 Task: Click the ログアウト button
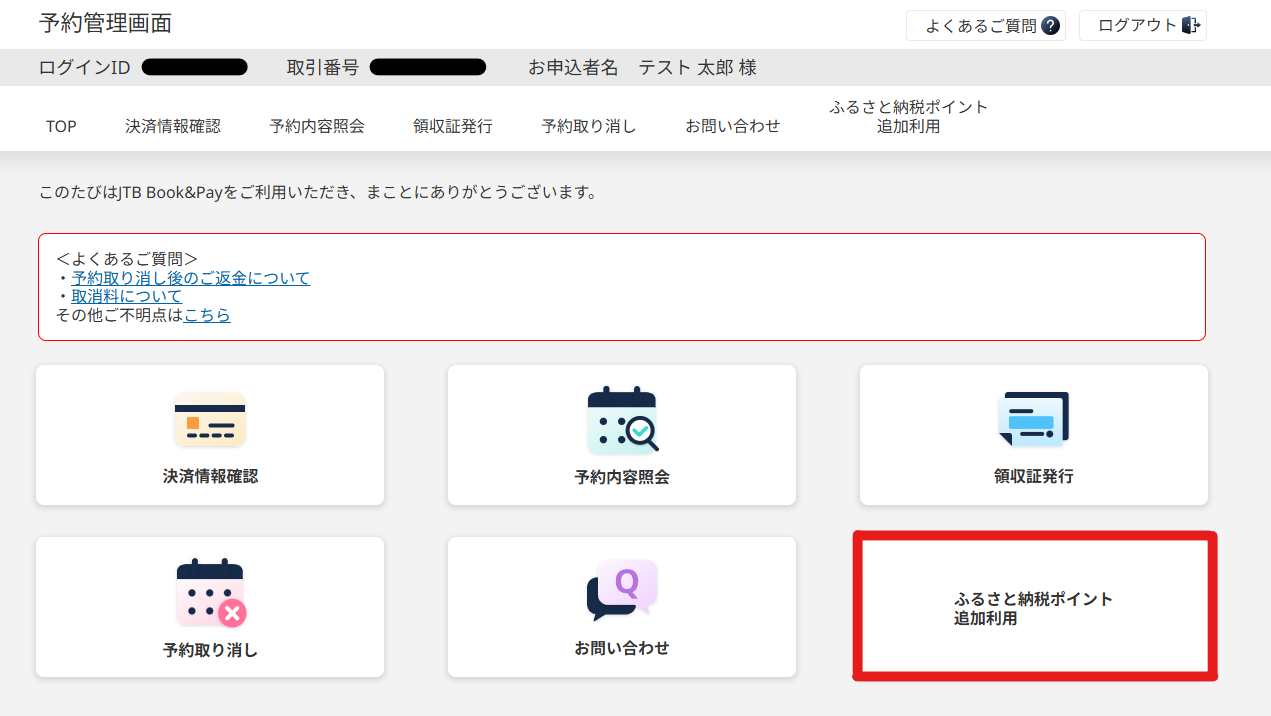1143,25
